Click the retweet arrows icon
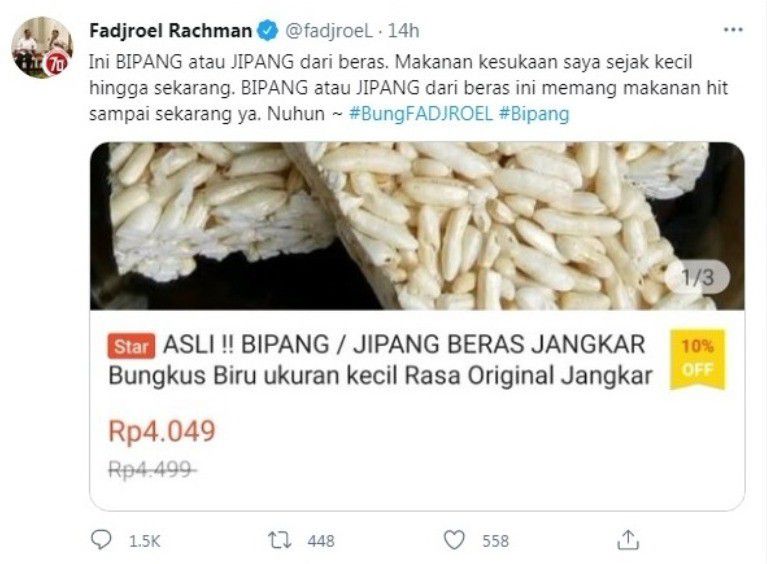This screenshot has height=564, width=767. click(280, 541)
